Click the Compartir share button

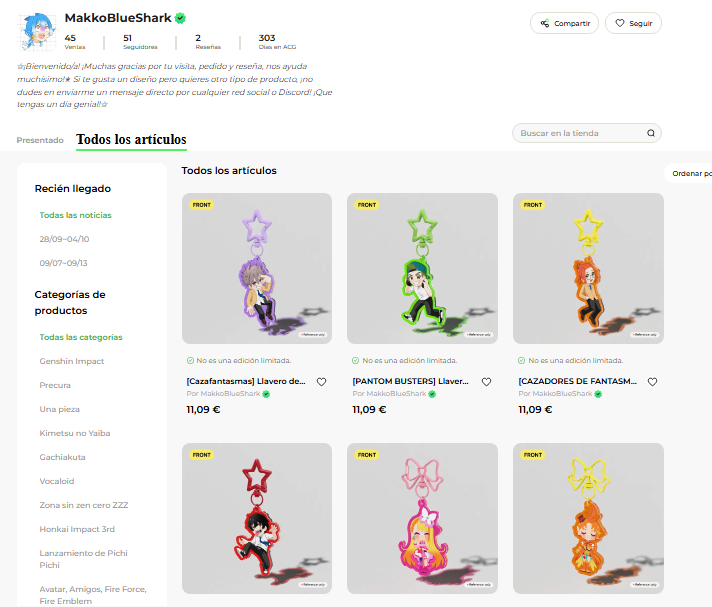point(564,23)
